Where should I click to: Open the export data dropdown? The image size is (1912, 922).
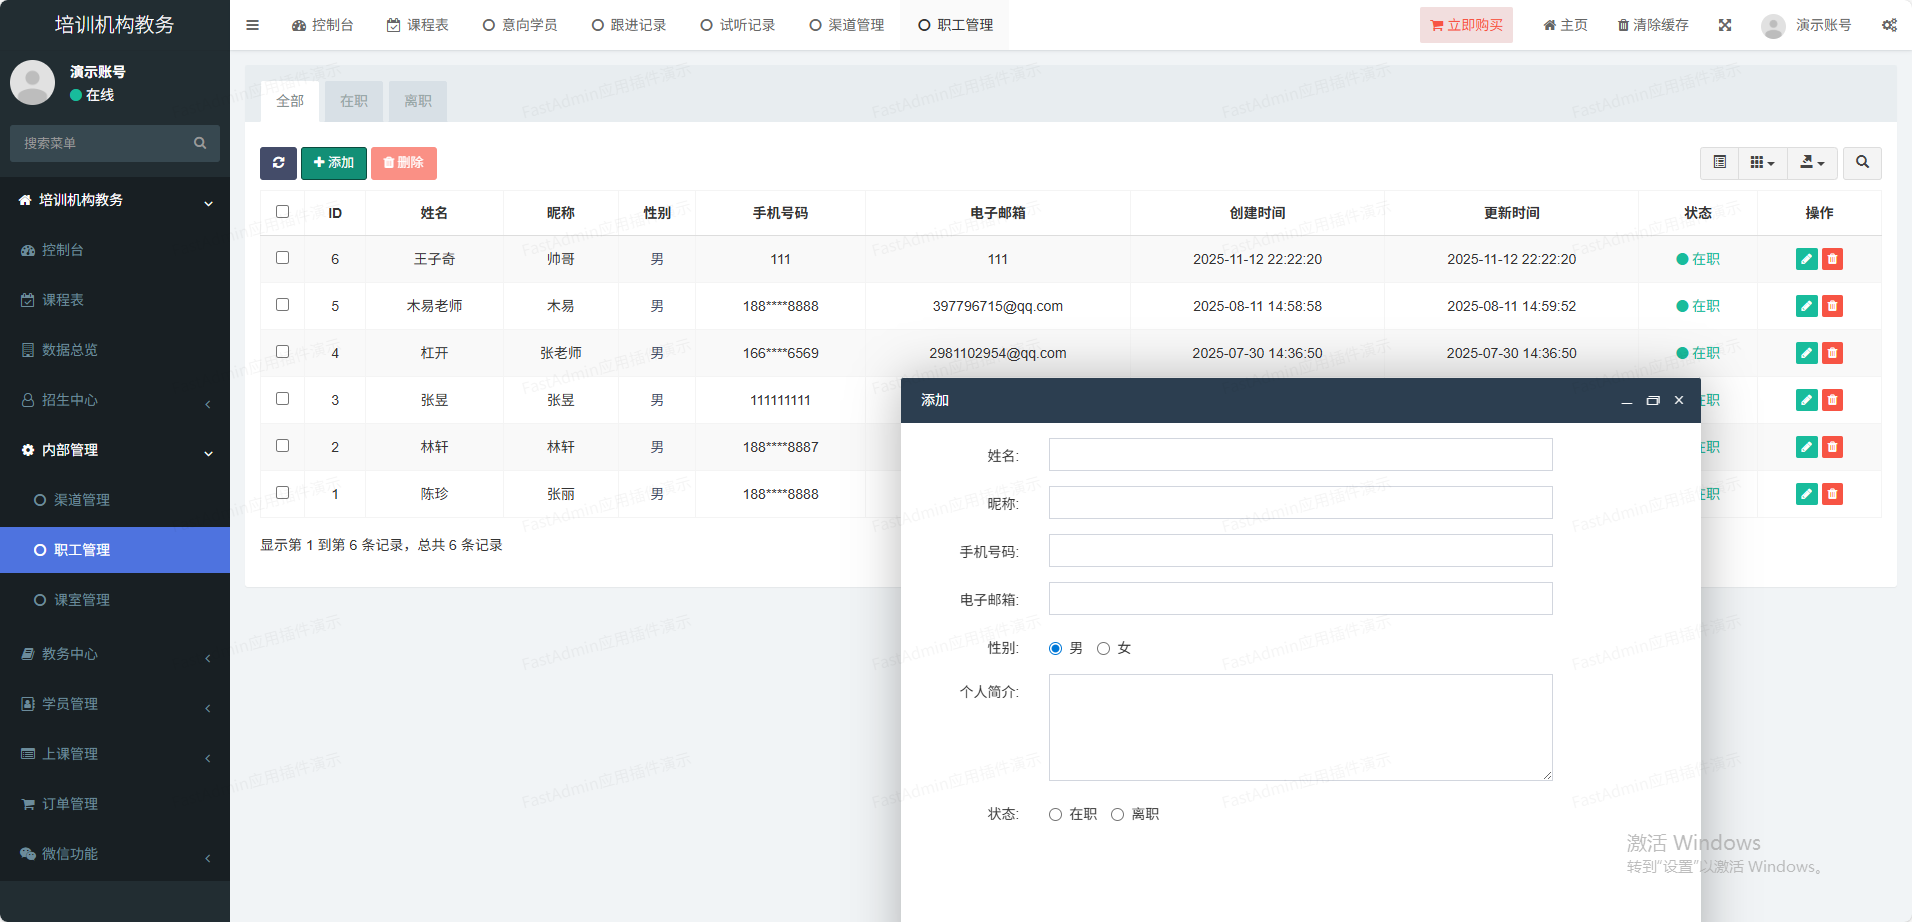click(x=1812, y=162)
